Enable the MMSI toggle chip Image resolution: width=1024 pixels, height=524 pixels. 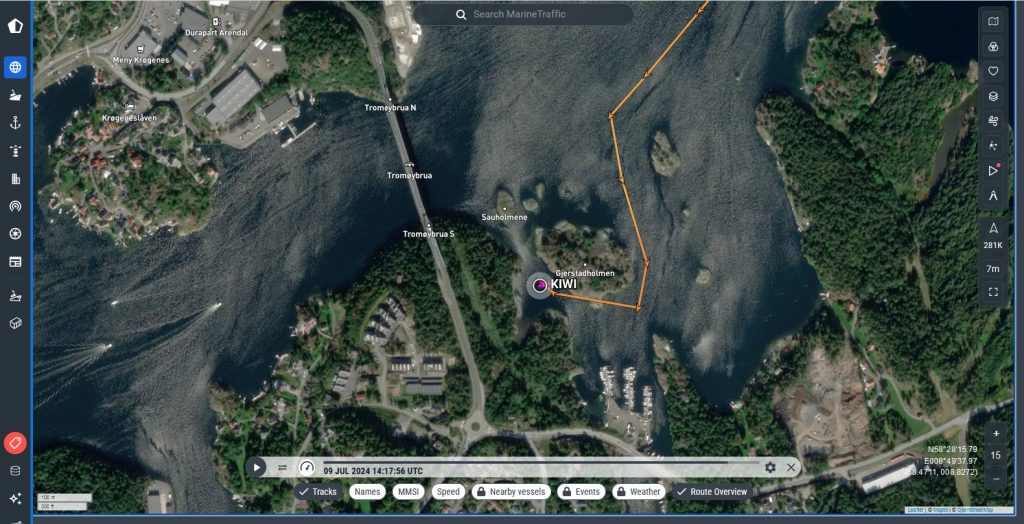coord(409,492)
